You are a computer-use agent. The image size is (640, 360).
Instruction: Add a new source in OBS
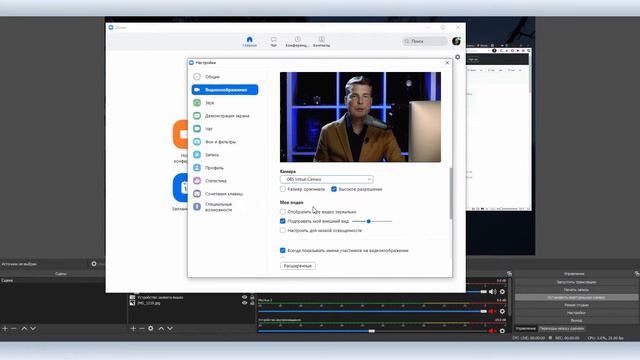[x=133, y=329]
